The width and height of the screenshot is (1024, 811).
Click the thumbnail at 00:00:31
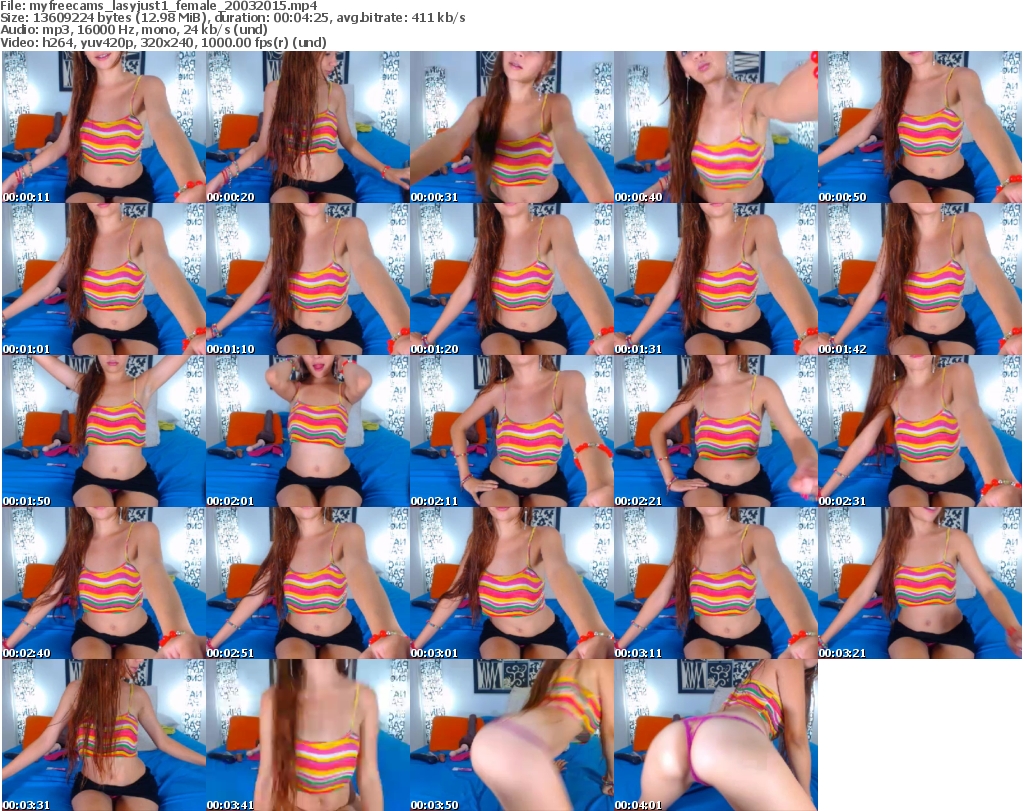point(511,127)
